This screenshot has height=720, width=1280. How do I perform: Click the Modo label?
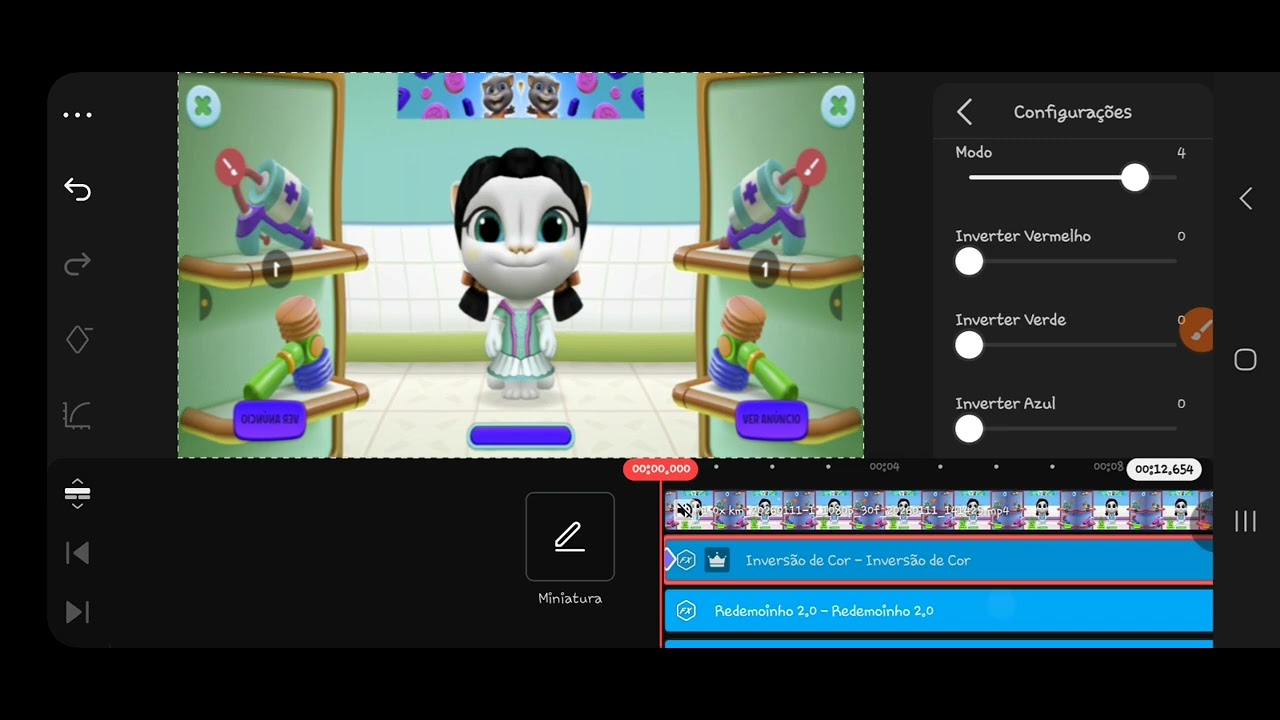(974, 152)
